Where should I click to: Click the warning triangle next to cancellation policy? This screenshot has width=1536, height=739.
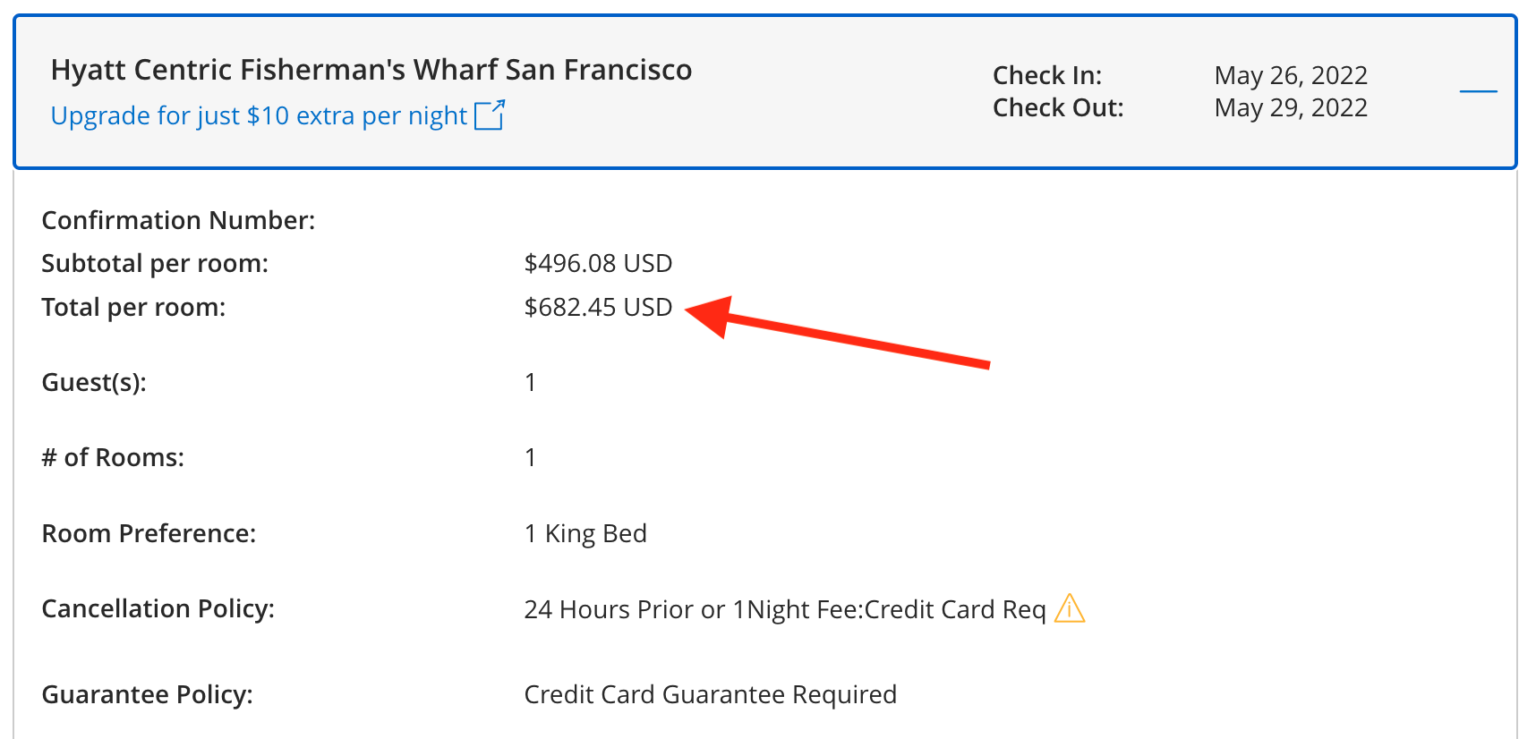(x=1069, y=608)
